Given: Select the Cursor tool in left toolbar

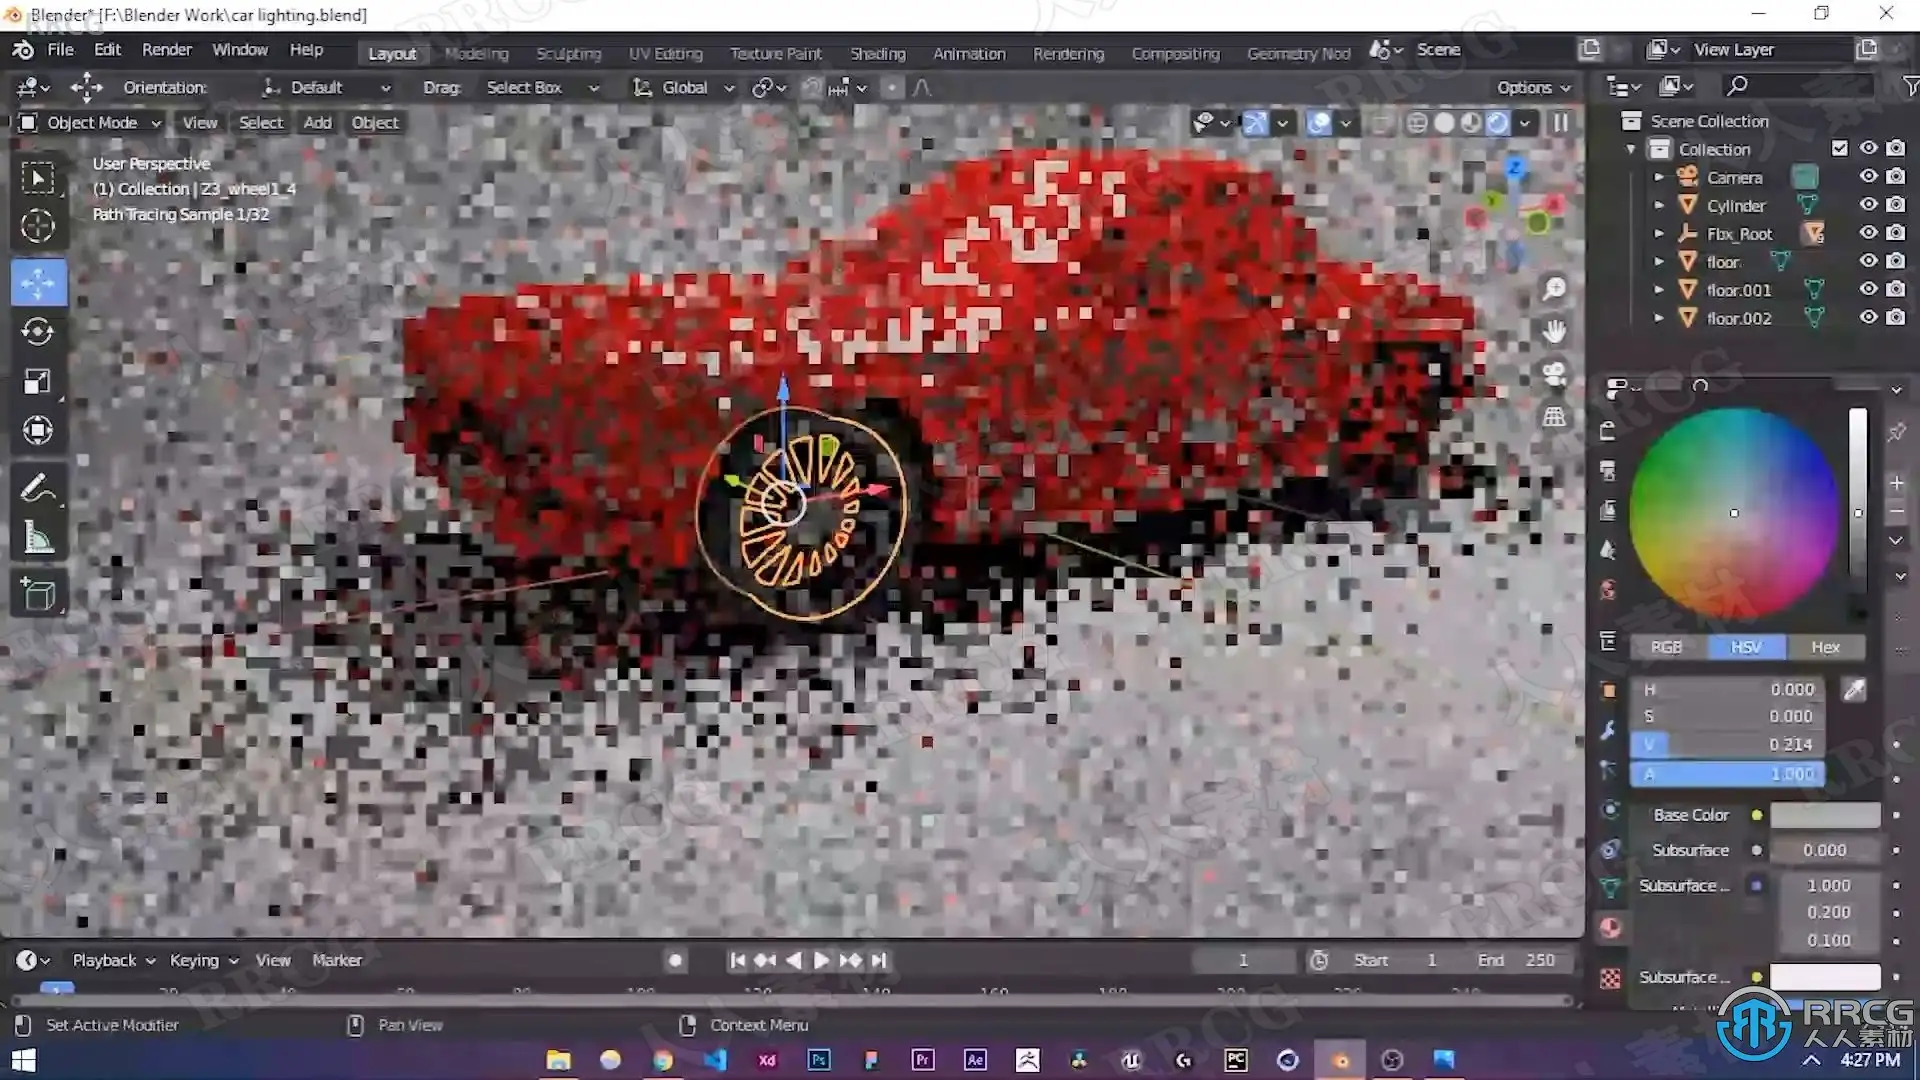Looking at the screenshot, I should (x=38, y=227).
